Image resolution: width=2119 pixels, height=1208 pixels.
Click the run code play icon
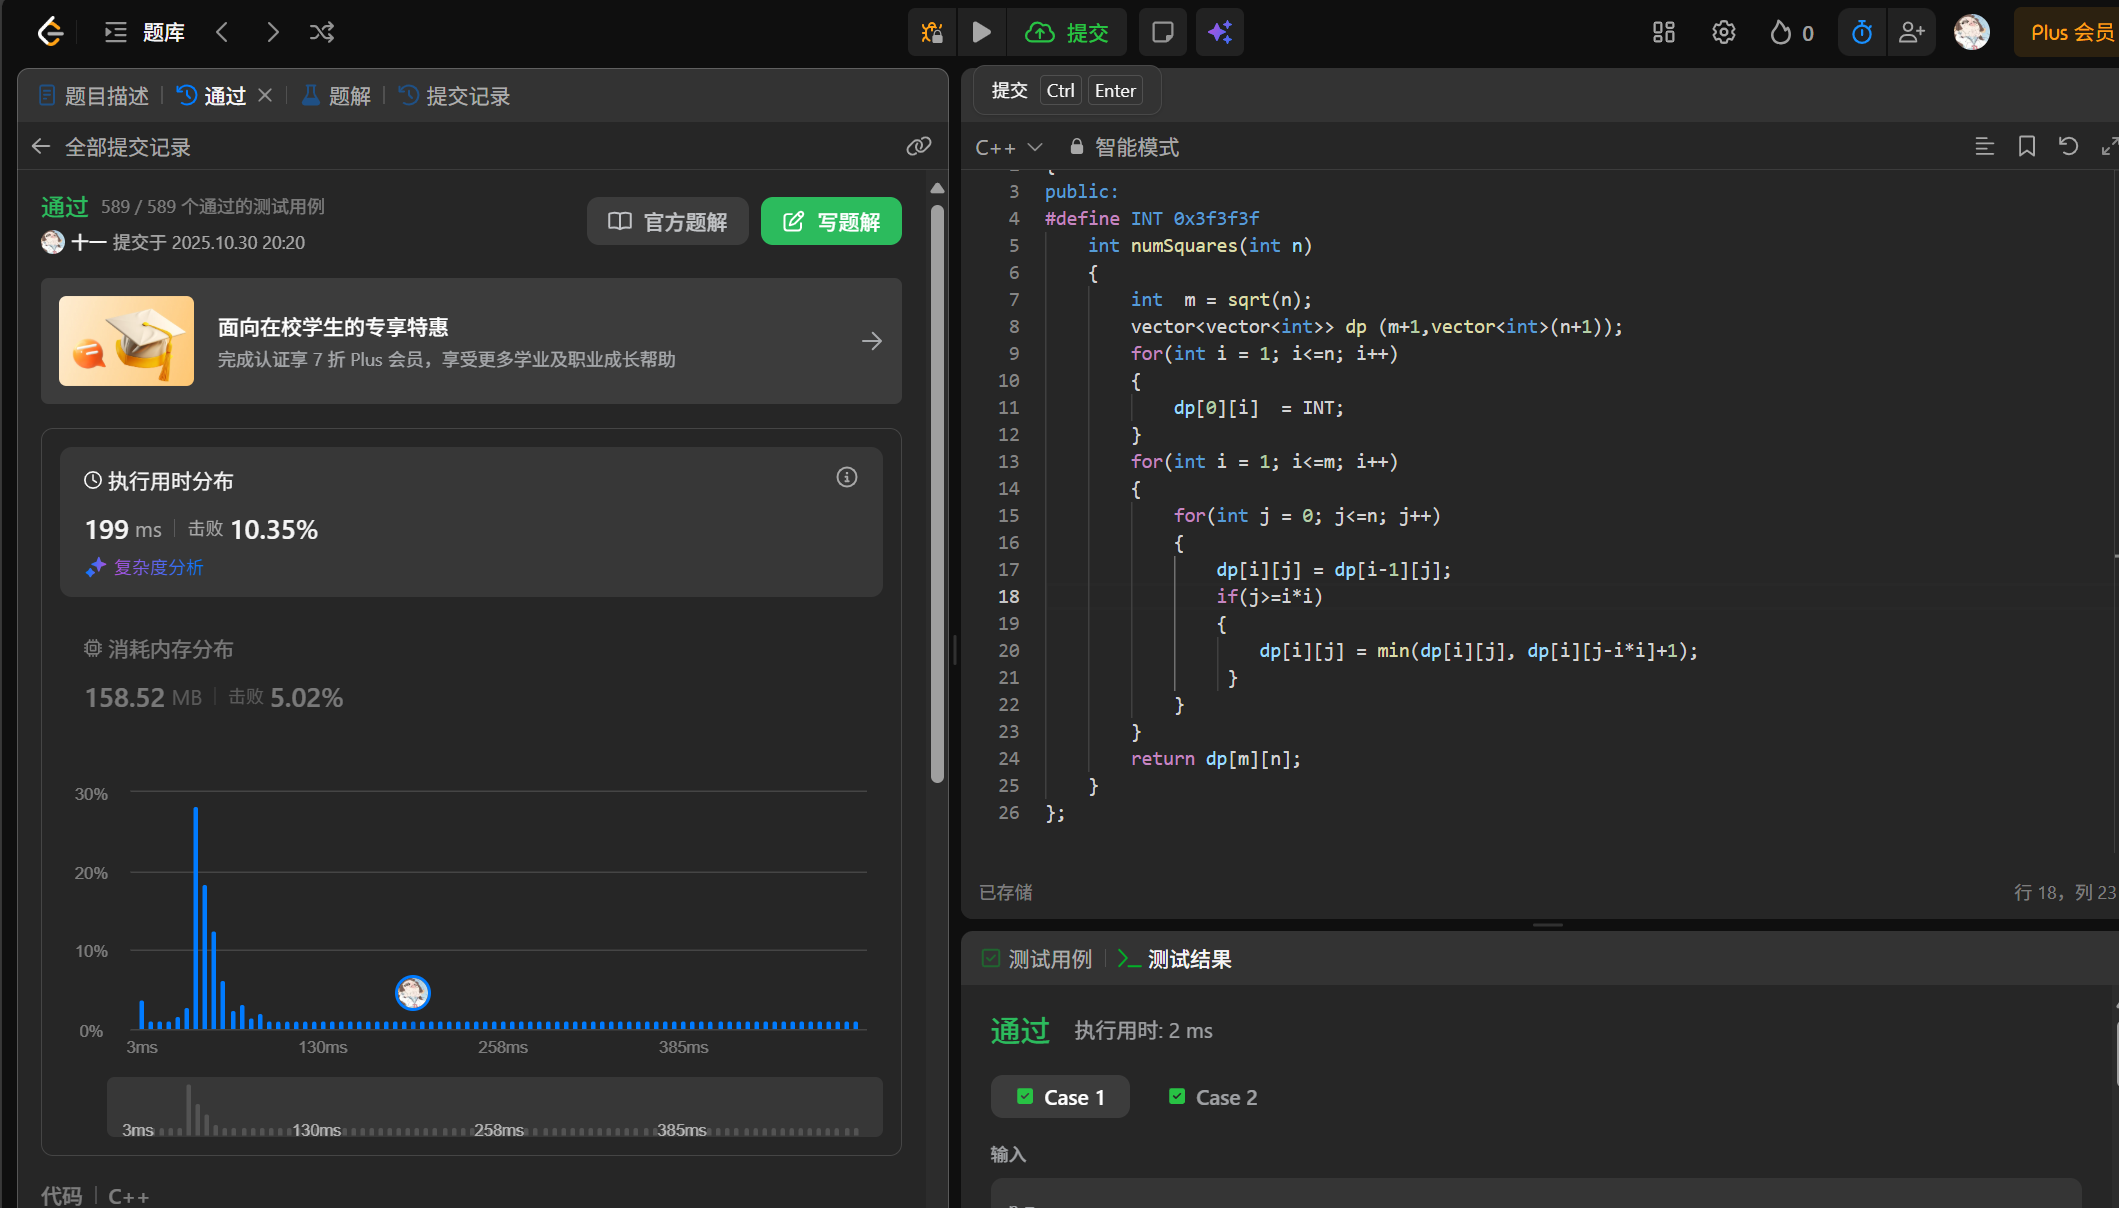981,32
